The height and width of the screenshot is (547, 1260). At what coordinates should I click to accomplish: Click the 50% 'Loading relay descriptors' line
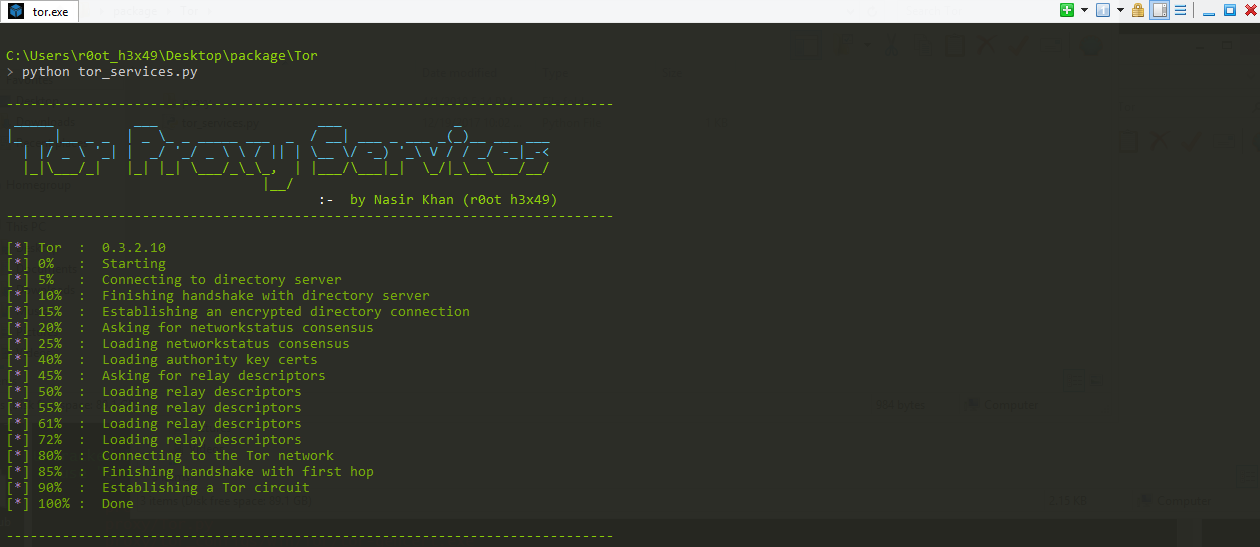tap(154, 392)
